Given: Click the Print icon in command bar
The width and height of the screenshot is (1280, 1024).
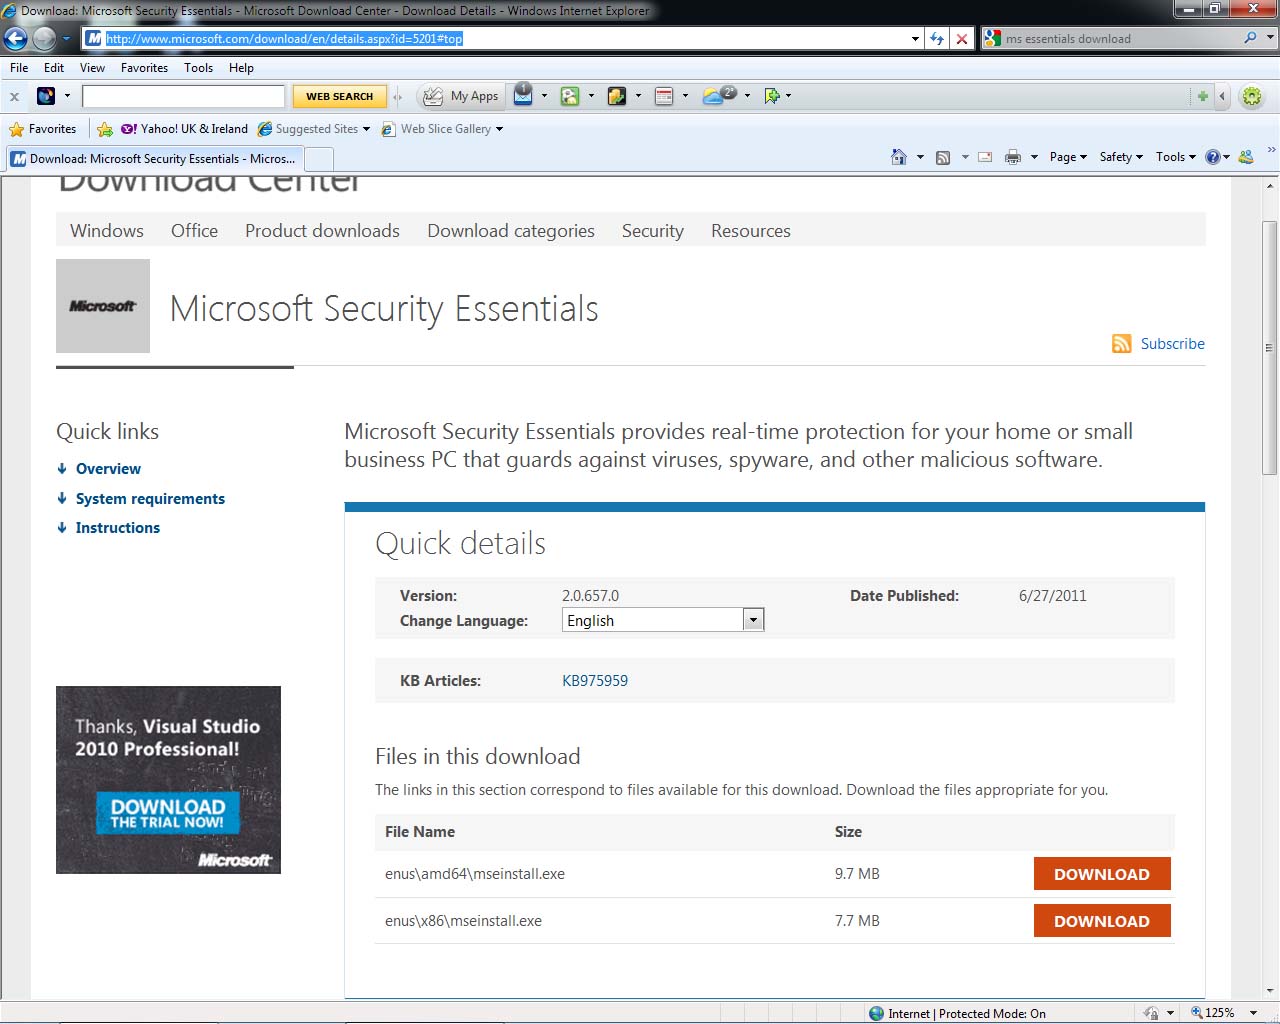Looking at the screenshot, I should [x=1013, y=157].
